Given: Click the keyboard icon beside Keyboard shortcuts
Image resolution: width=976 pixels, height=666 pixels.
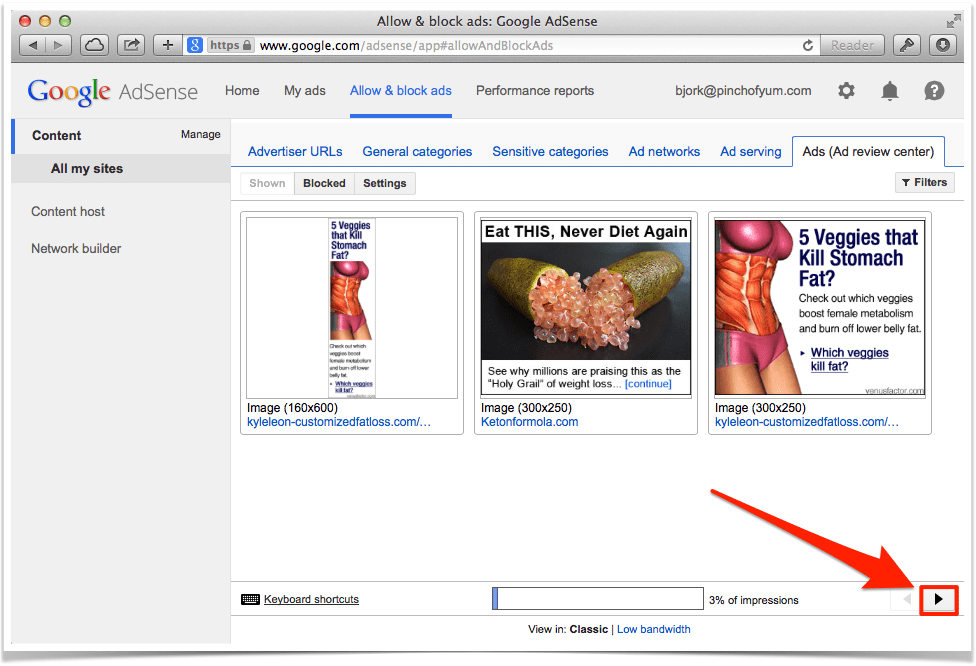Looking at the screenshot, I should (x=250, y=598).
